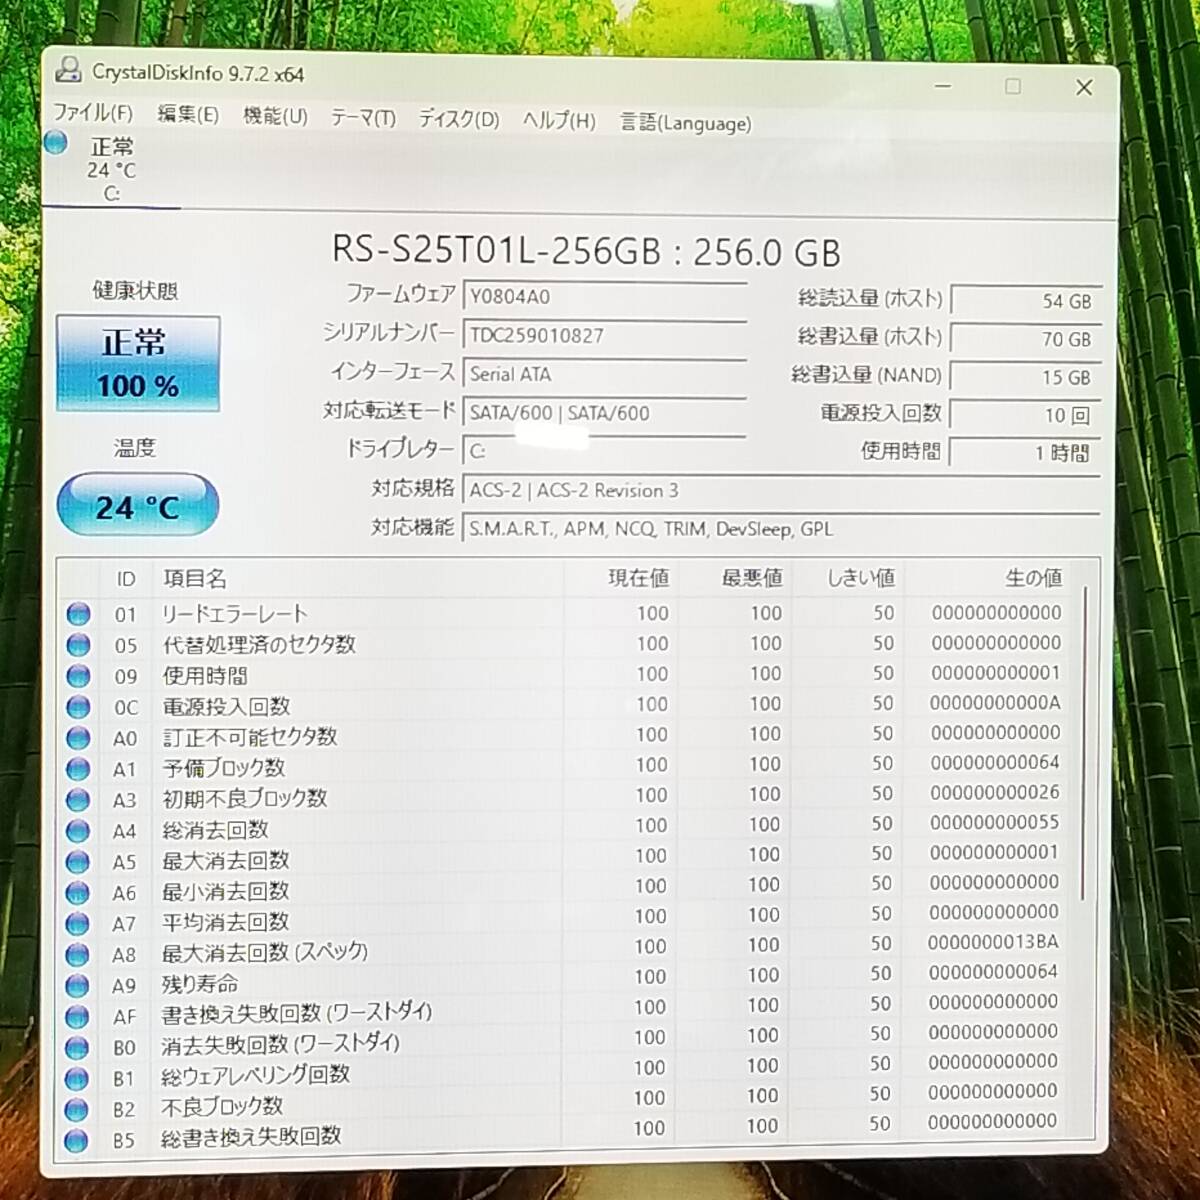Click the ドライブレター field C:
Screen dimensions: 1200x1200
(605, 450)
